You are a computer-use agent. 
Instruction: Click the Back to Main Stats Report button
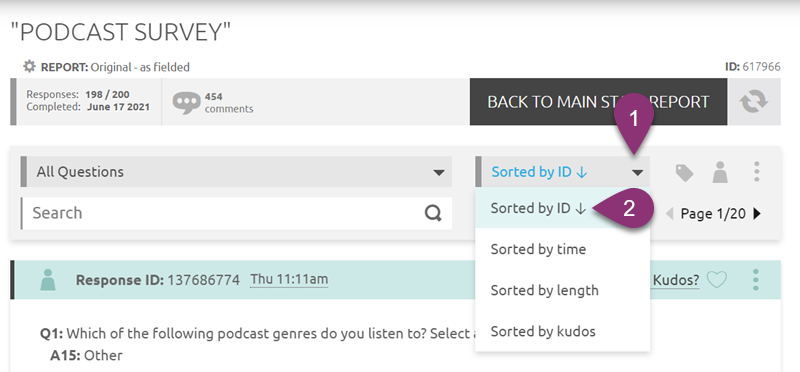point(598,102)
